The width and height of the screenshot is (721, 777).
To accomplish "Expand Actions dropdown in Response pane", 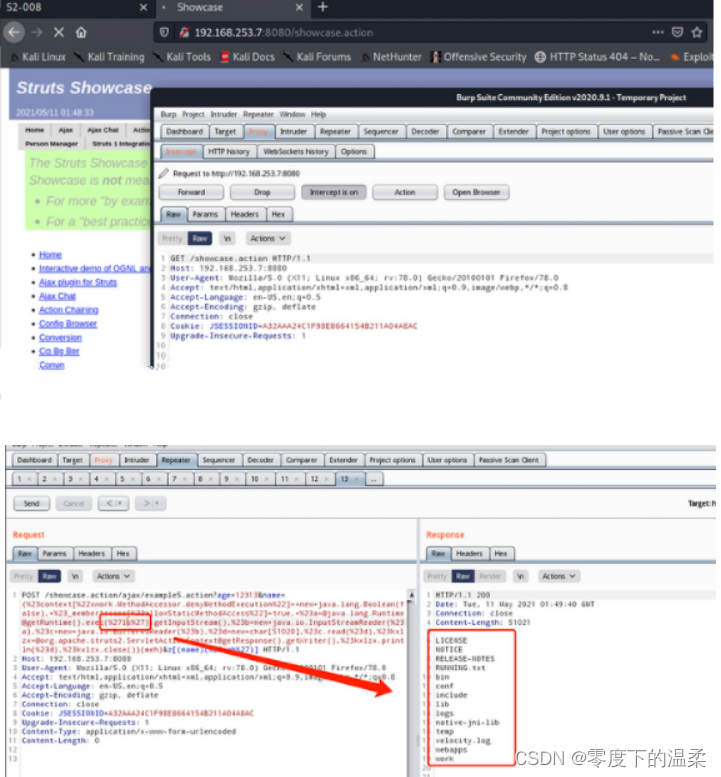I will [559, 576].
